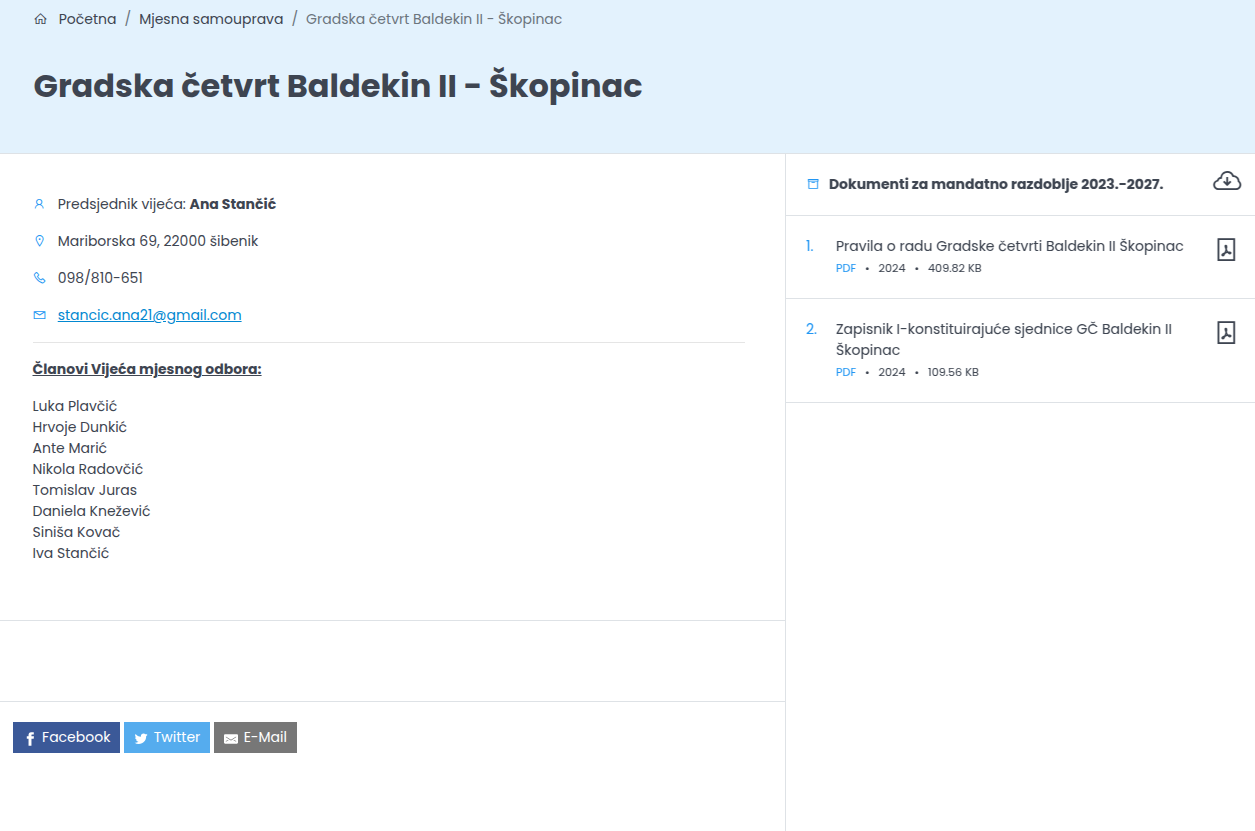Open the Zapisnik I-konstituirajuće sjednice document link
This screenshot has width=1255, height=831.
1004,339
